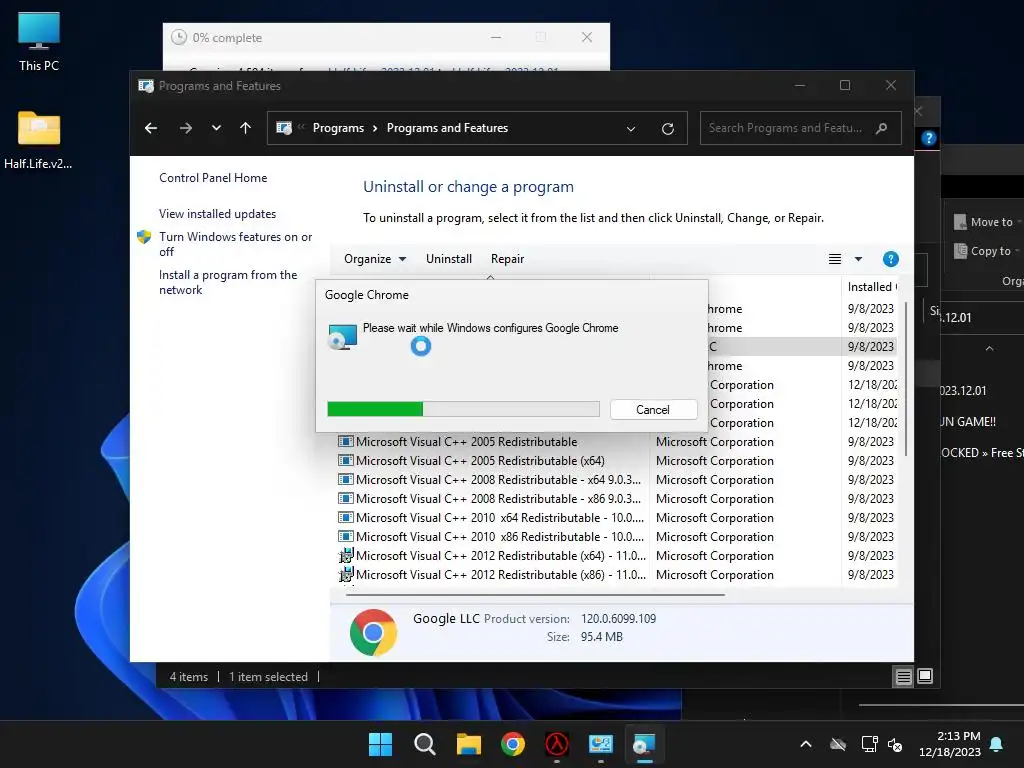The height and width of the screenshot is (768, 1024).
Task: Collapse chevron in background Explorer pane
Action: click(989, 349)
